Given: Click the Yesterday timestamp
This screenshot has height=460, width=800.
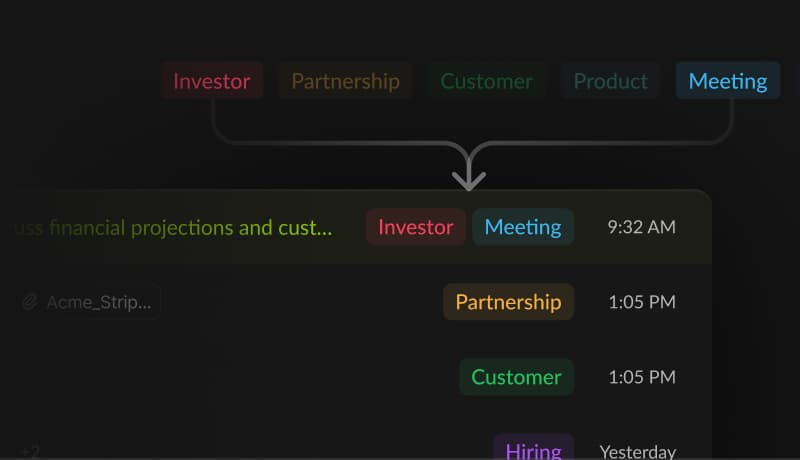Looking at the screenshot, I should (638, 451).
